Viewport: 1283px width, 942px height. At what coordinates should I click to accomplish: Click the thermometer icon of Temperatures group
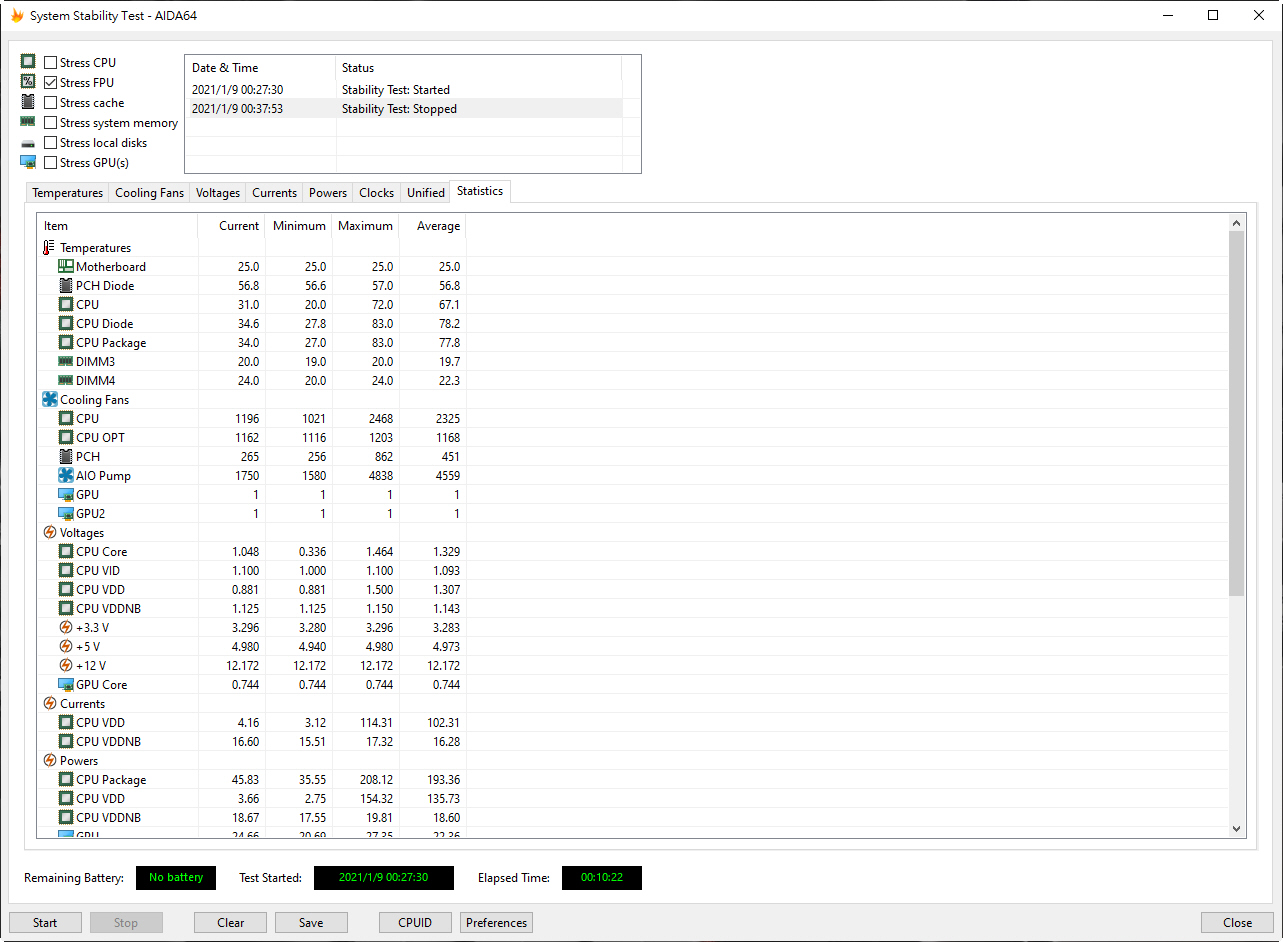(50, 247)
